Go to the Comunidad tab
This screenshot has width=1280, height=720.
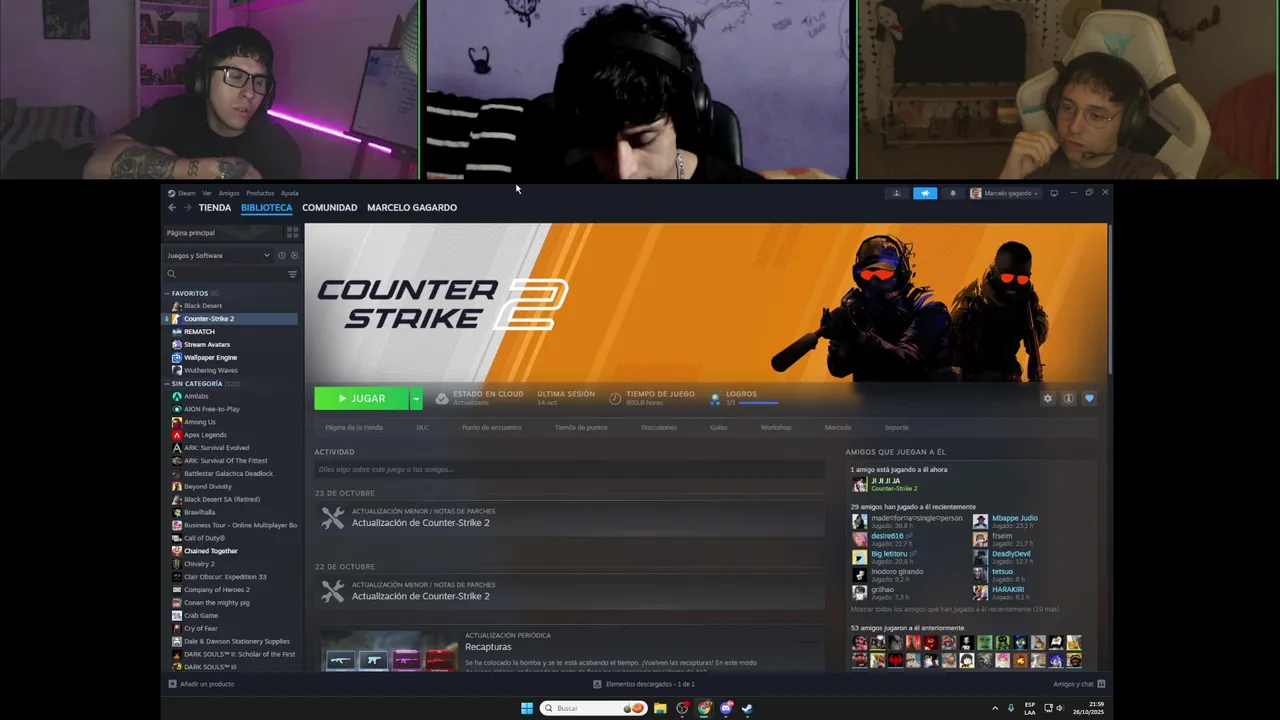coord(329,208)
